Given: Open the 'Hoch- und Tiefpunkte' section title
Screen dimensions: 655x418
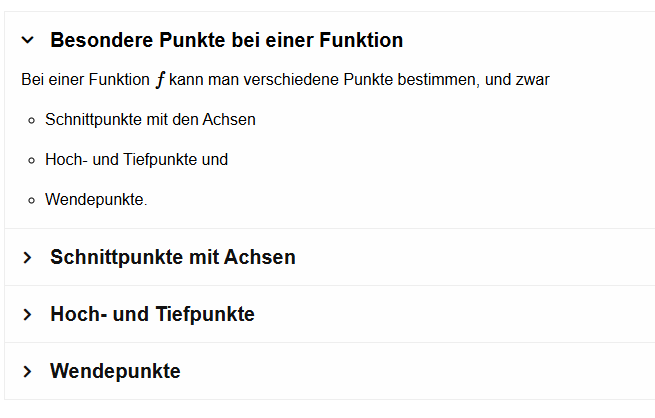Looking at the screenshot, I should tap(152, 314).
